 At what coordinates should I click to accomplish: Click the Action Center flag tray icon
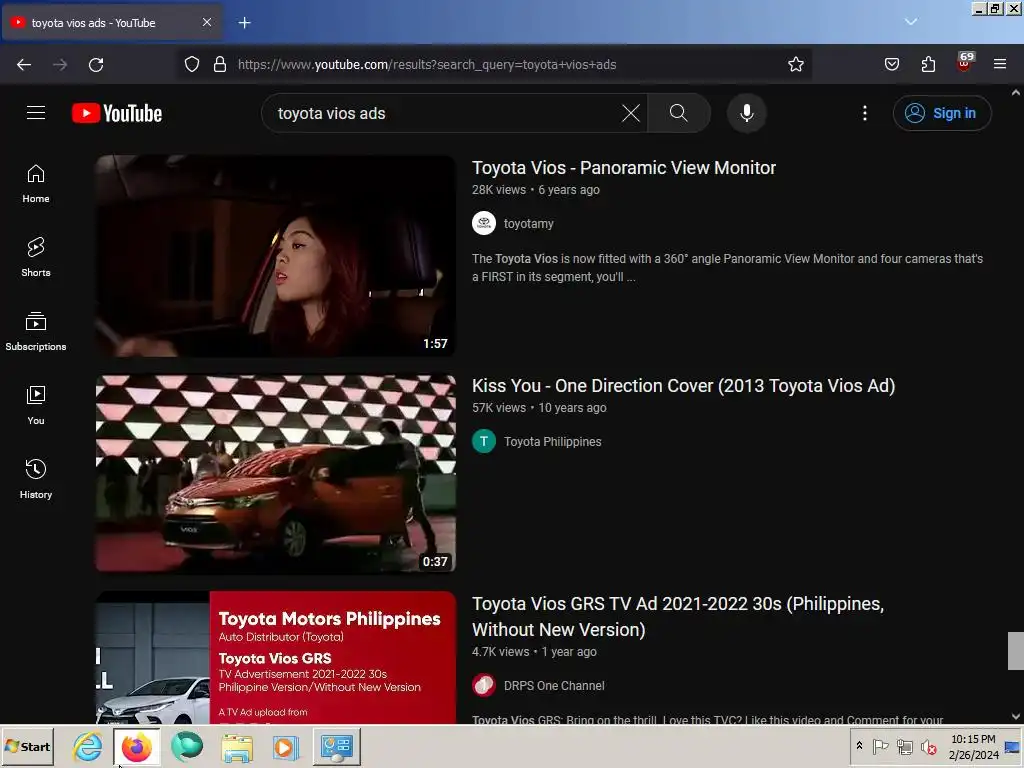point(880,746)
